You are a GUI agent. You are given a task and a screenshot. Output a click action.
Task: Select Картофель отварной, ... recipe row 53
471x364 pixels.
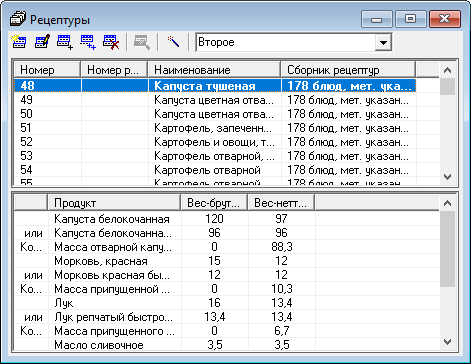click(215, 156)
